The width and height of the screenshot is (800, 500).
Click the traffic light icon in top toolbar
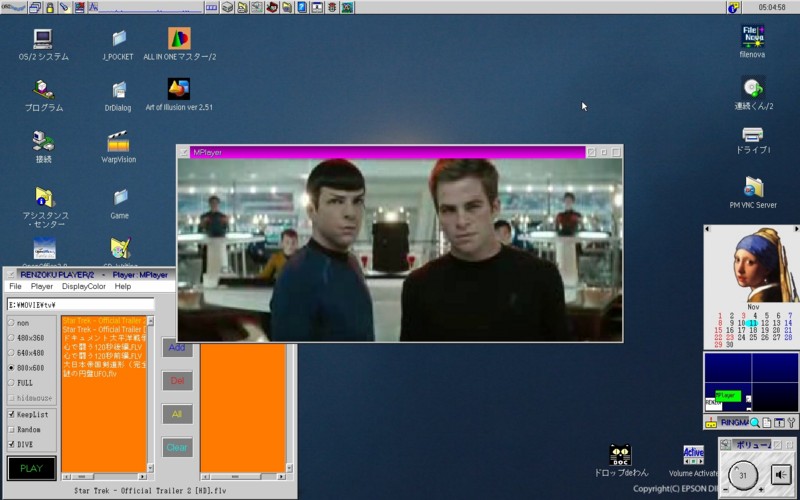(333, 7)
